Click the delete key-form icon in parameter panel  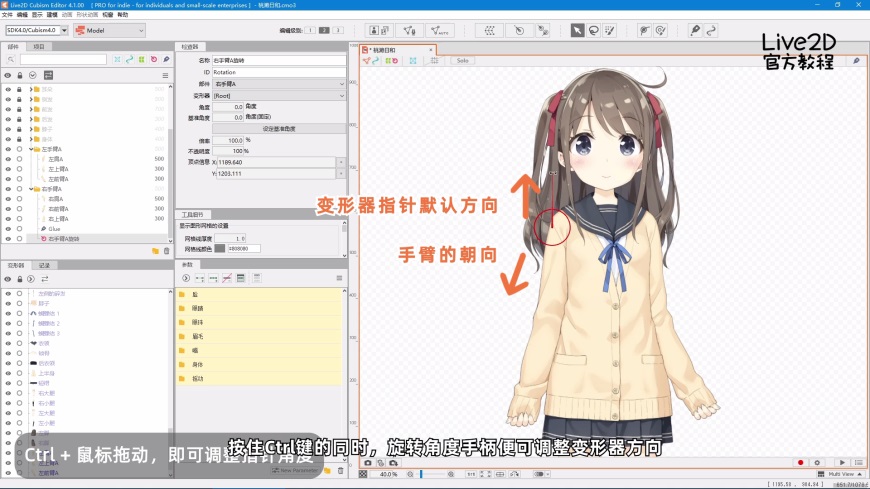(227, 278)
